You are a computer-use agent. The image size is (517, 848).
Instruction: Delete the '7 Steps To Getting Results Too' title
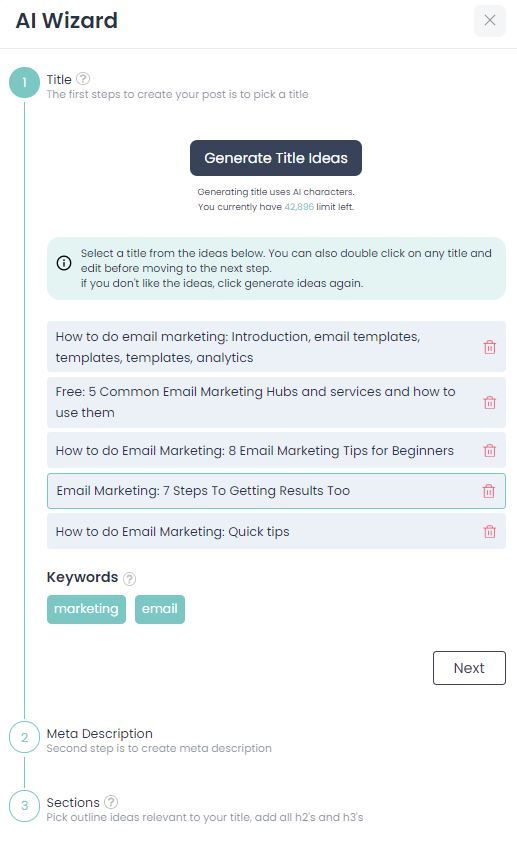[488, 491]
